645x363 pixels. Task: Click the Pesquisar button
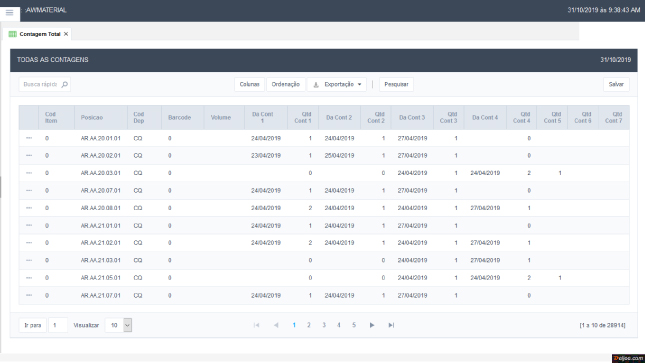(396, 84)
